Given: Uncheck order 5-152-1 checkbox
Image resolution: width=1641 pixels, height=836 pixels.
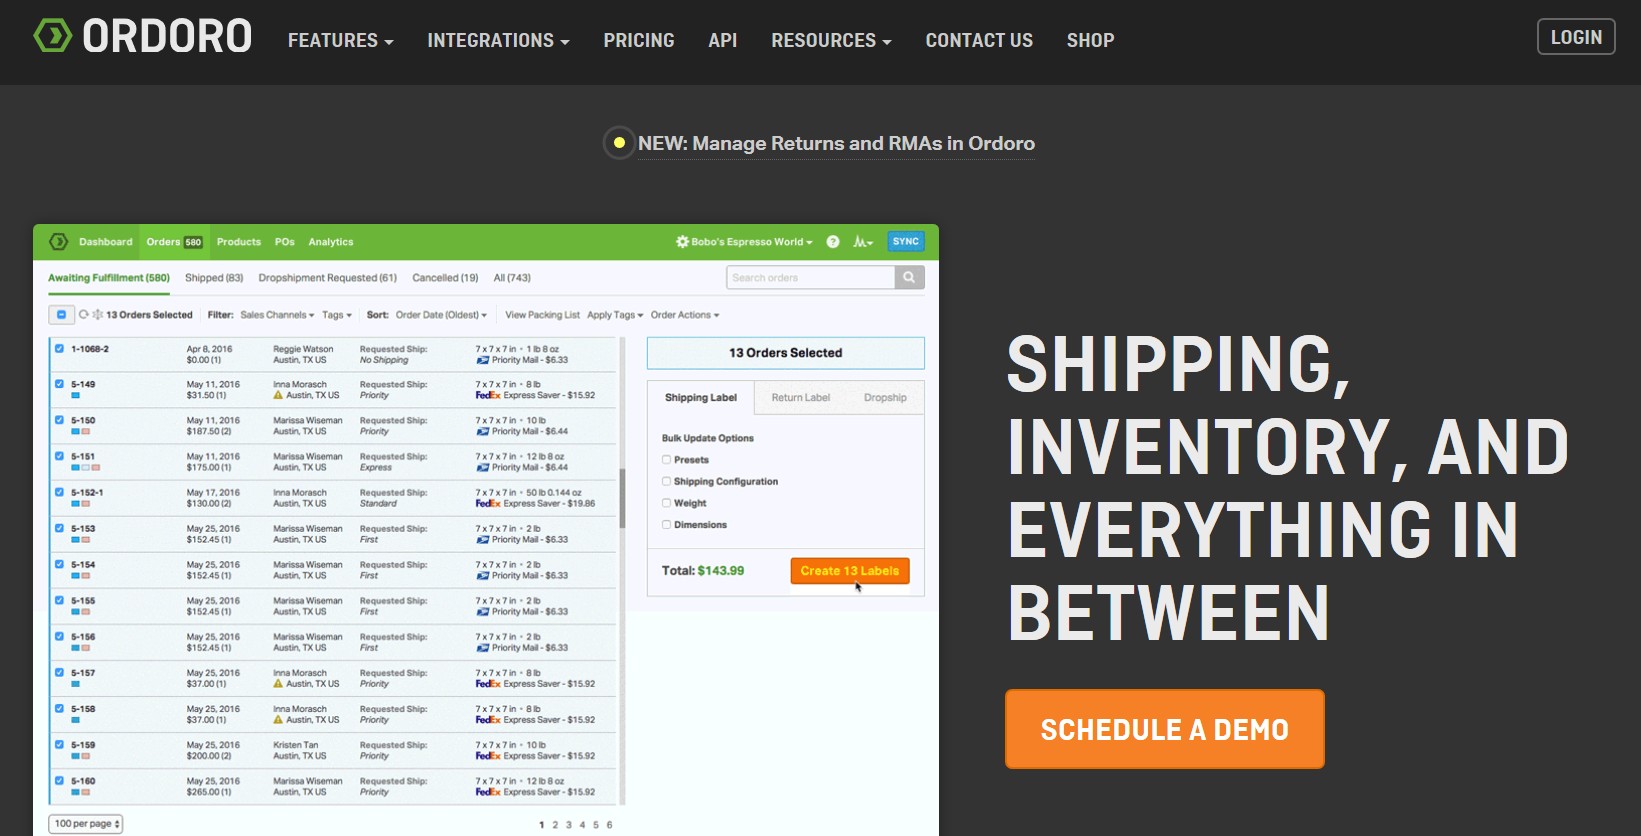Looking at the screenshot, I should [x=59, y=492].
